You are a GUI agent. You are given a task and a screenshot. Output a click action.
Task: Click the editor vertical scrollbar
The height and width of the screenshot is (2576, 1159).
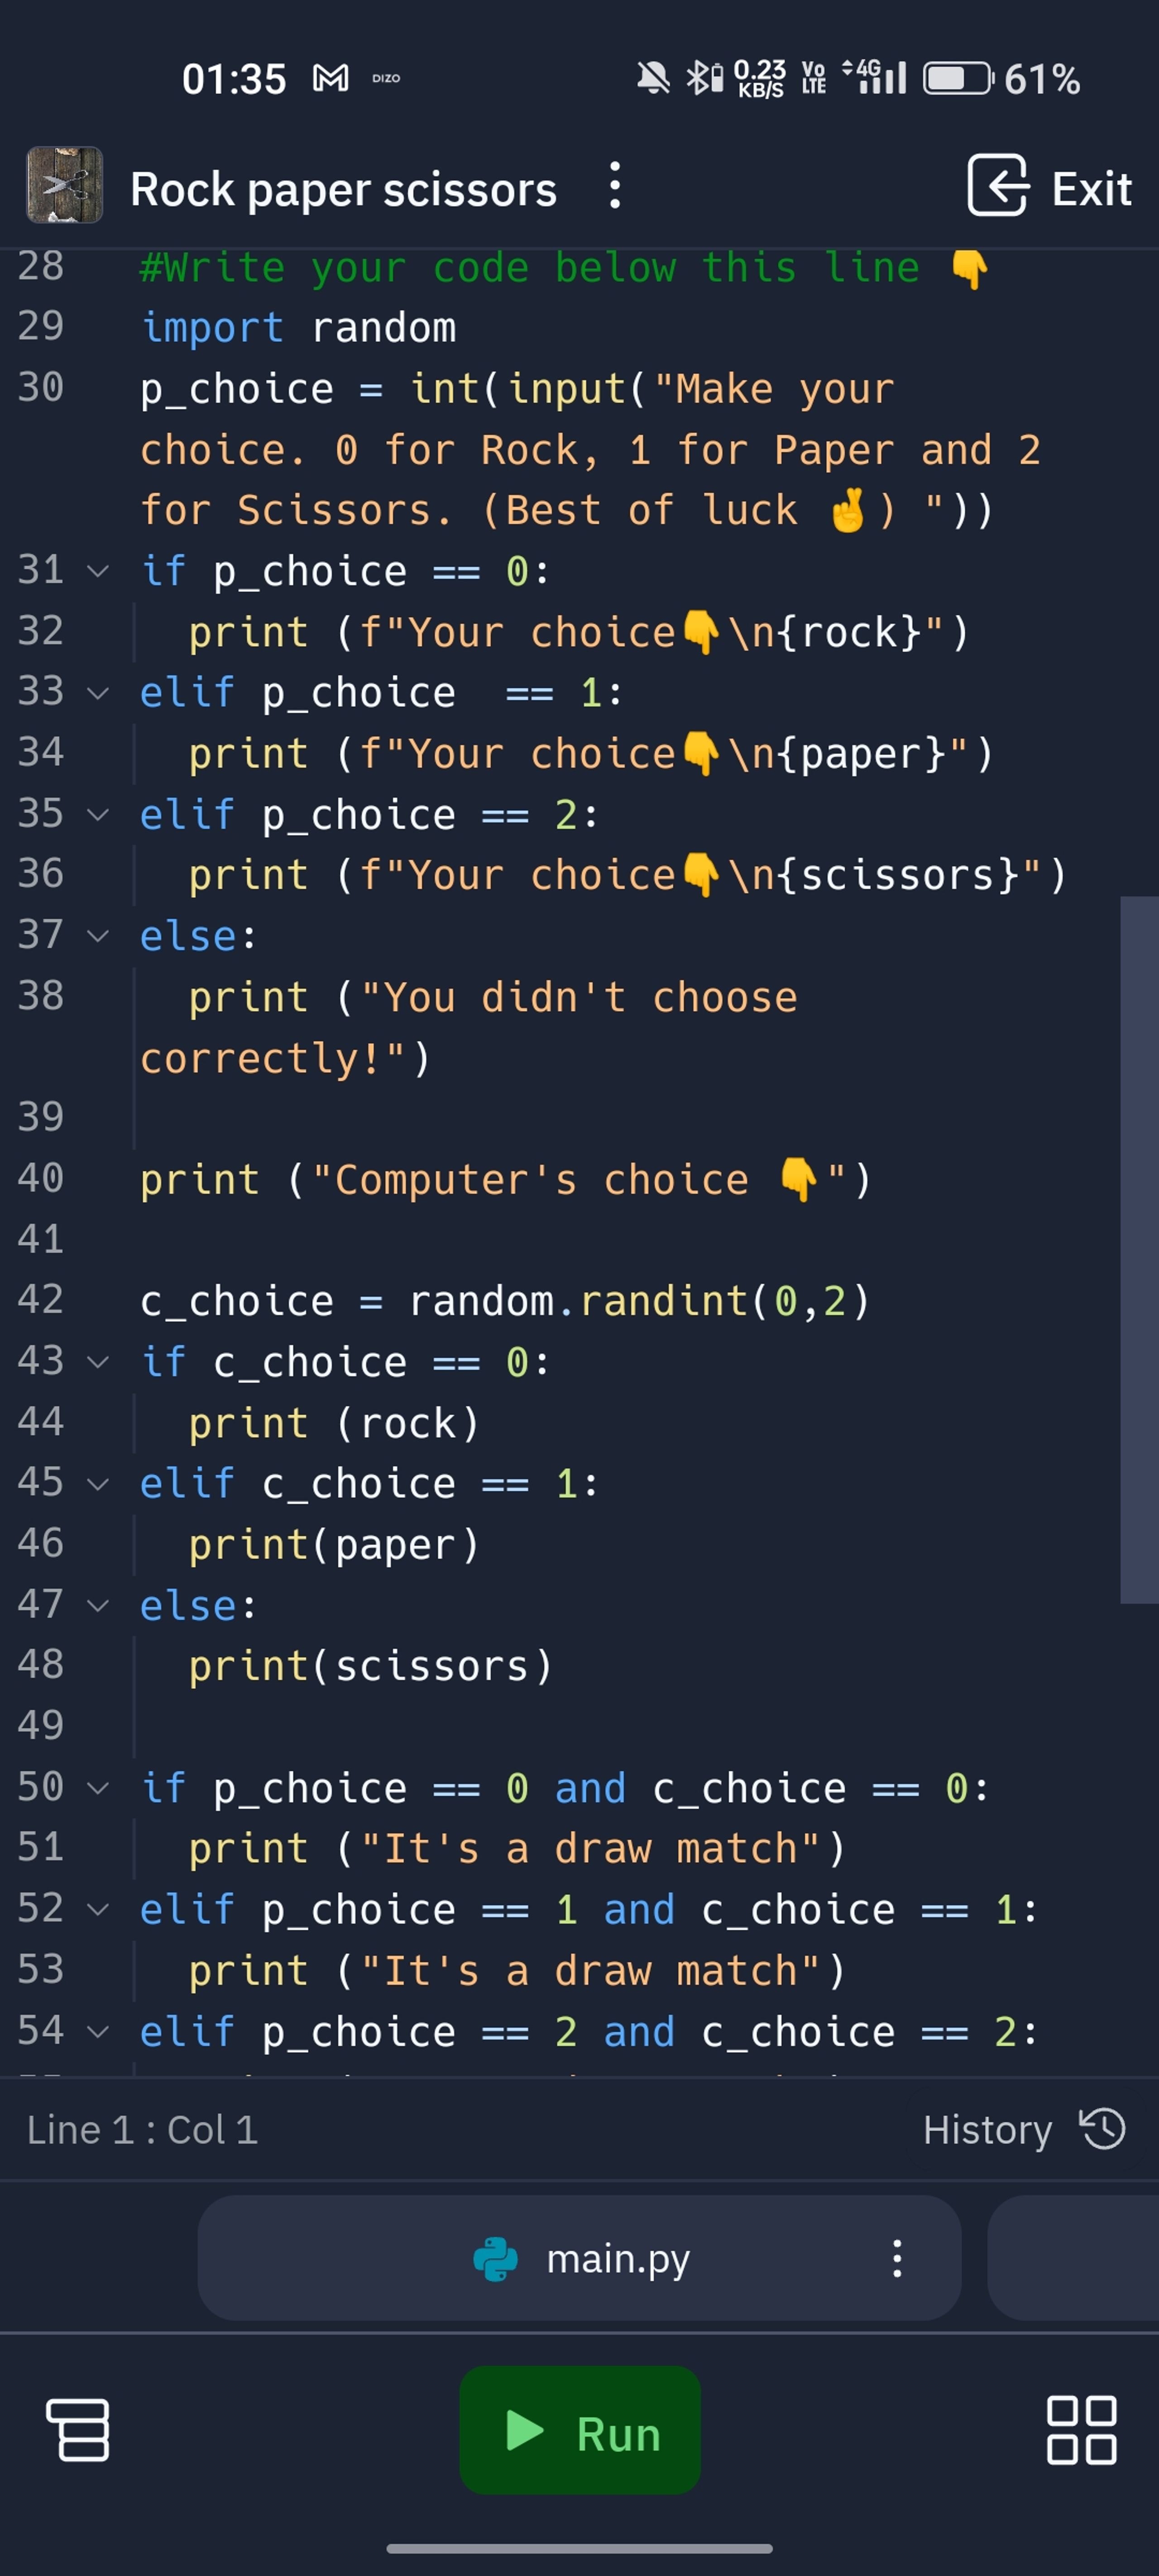[1139, 1250]
